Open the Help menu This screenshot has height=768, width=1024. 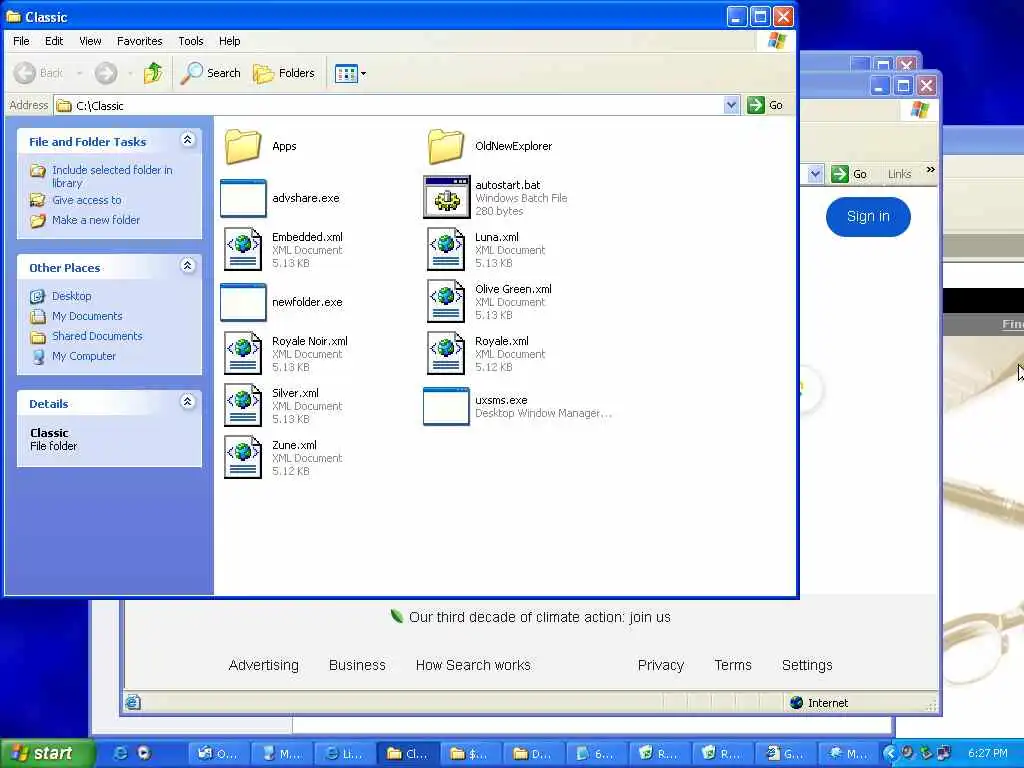click(229, 40)
